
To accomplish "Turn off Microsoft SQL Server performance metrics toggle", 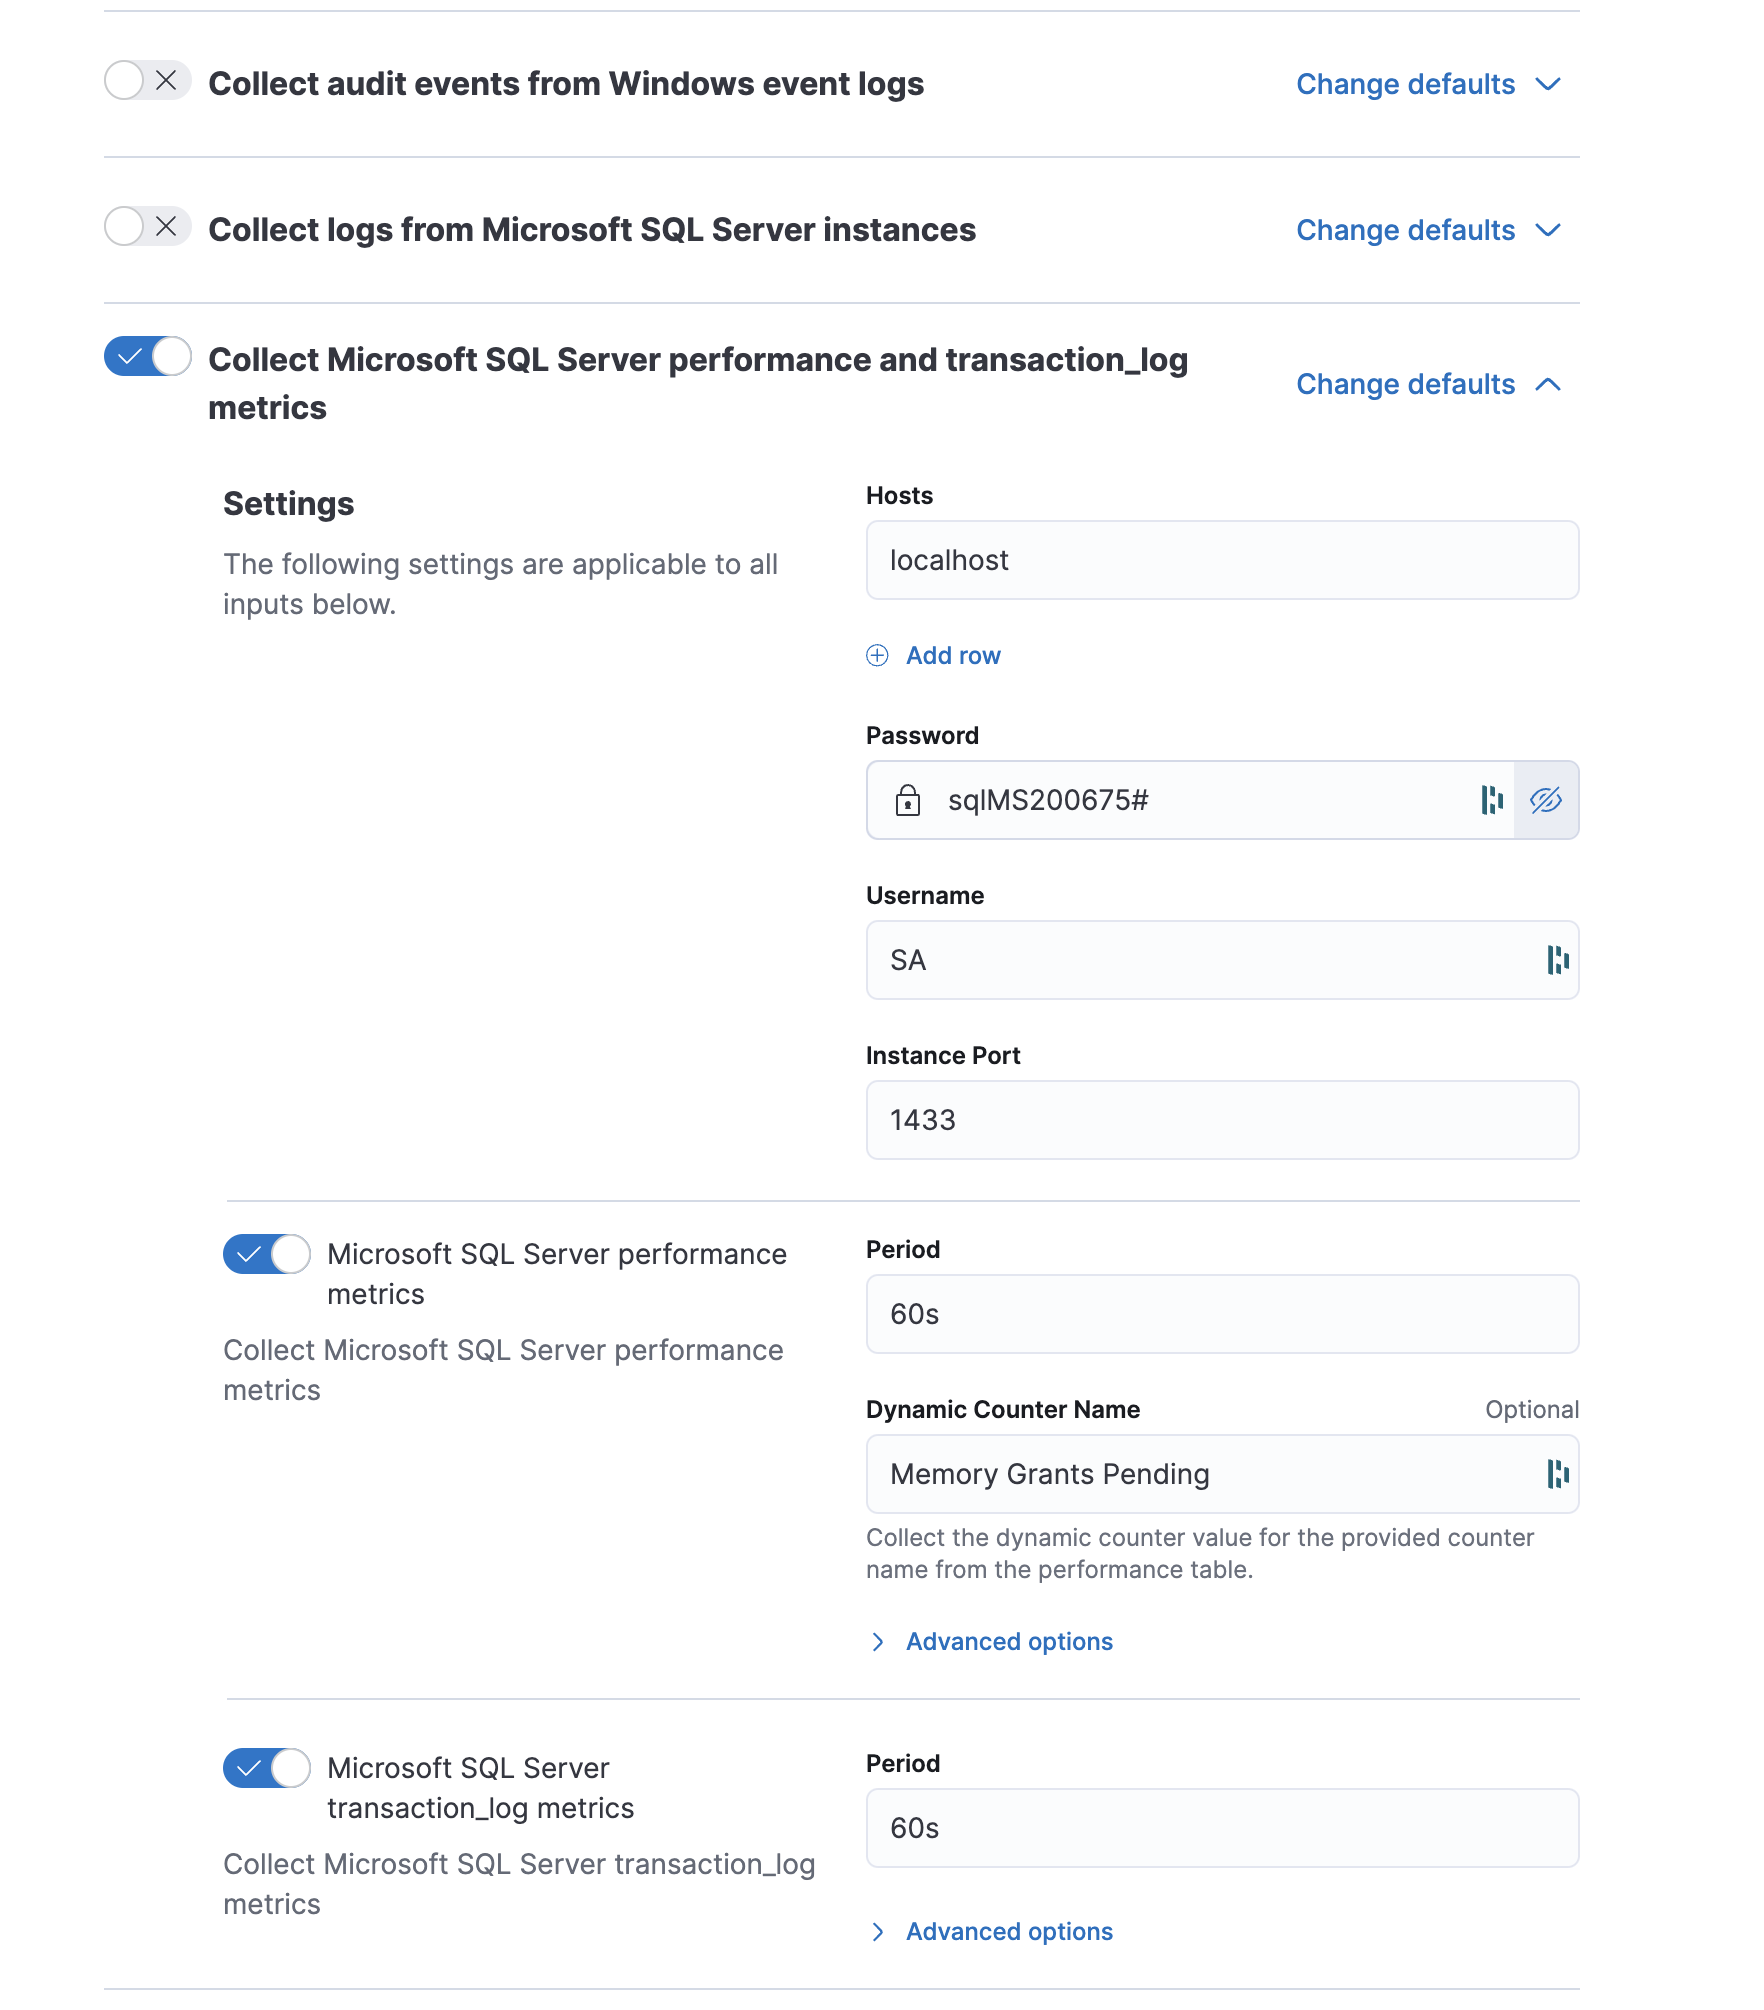I will (266, 1254).
